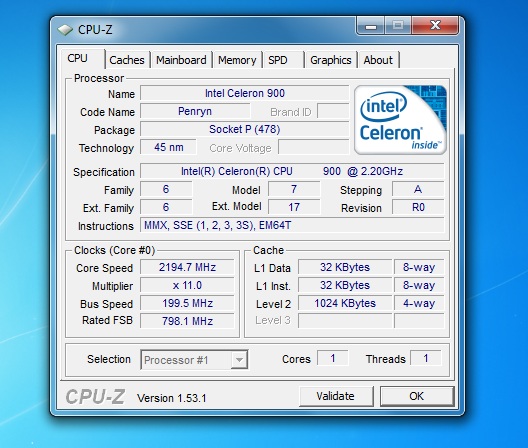Click the Level 2 cache size field
528x448 pixels.
[x=345, y=303]
